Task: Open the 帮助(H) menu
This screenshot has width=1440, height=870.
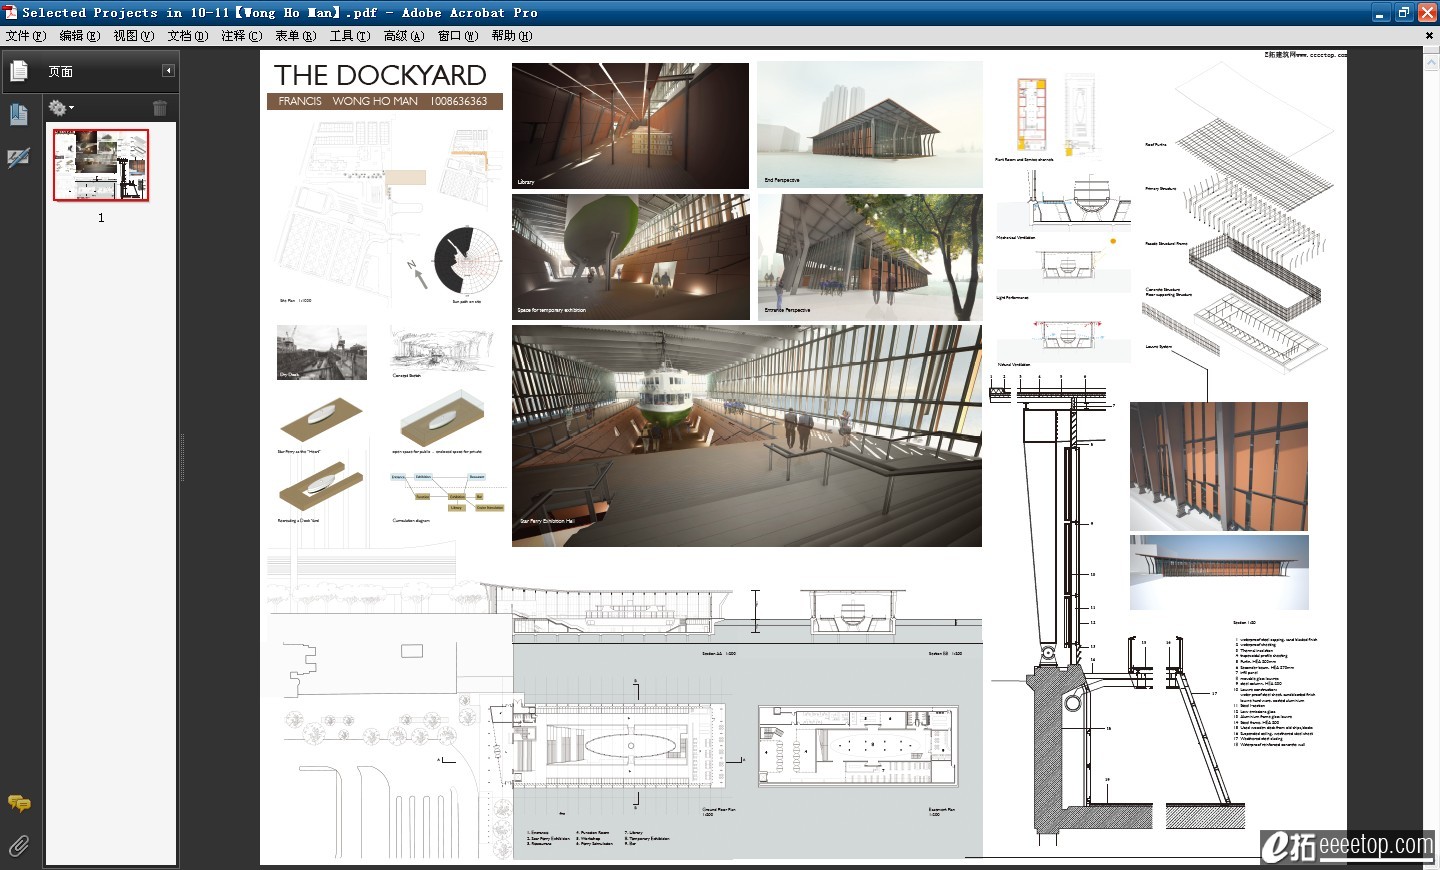Action: [512, 35]
